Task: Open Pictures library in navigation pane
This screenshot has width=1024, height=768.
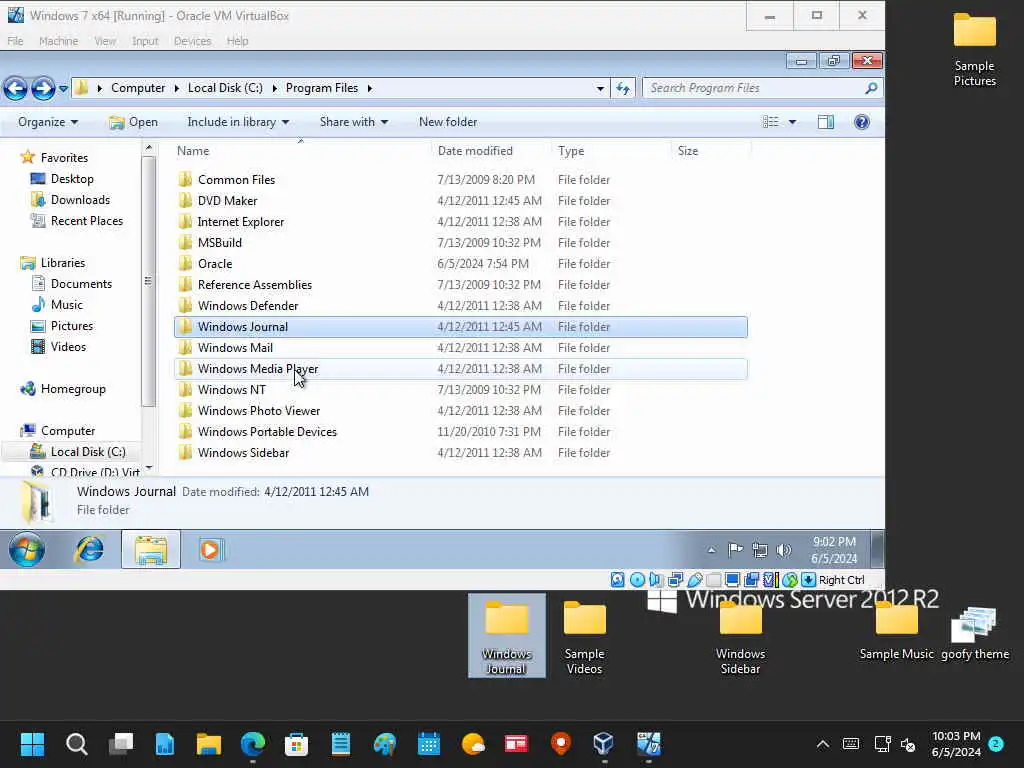Action: 62,325
